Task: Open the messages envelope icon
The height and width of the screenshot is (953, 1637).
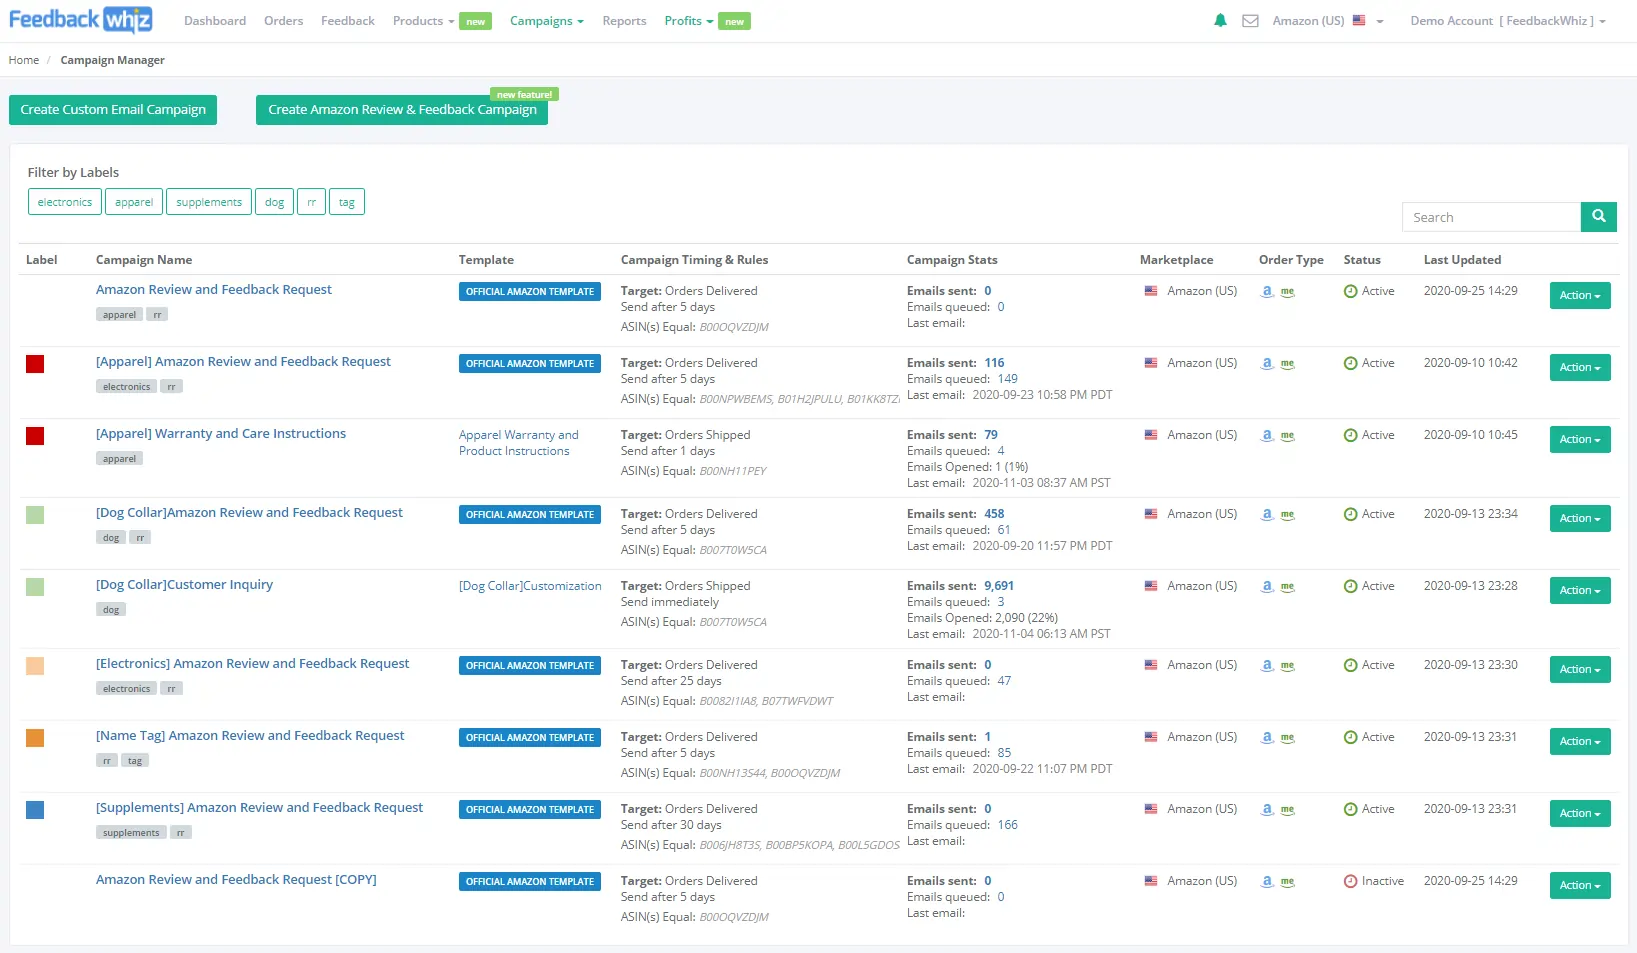Action: [x=1250, y=20]
